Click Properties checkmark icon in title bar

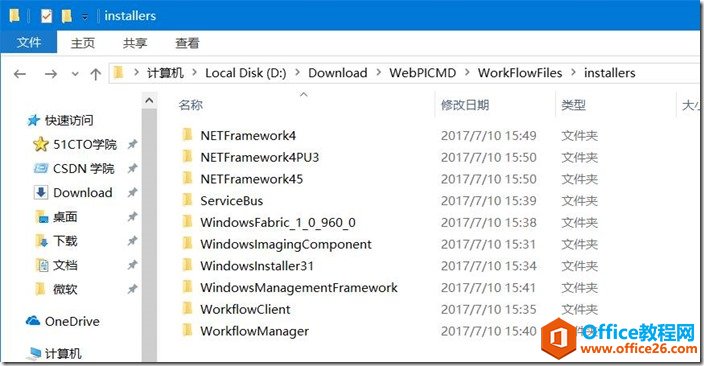[46, 16]
